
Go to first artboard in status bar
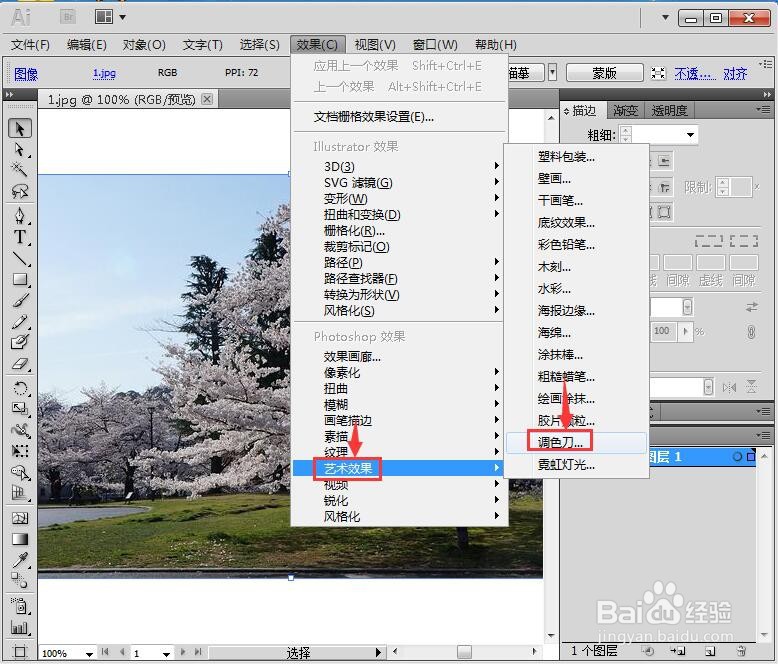point(105,652)
